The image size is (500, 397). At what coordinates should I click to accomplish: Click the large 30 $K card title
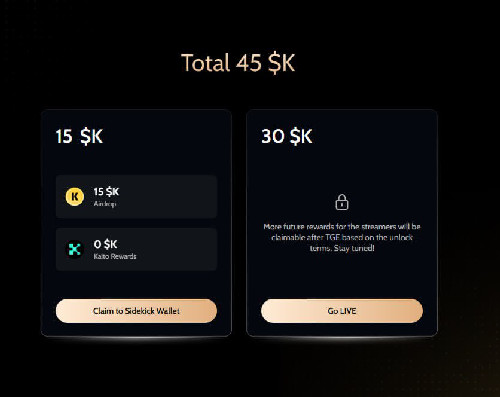click(287, 136)
